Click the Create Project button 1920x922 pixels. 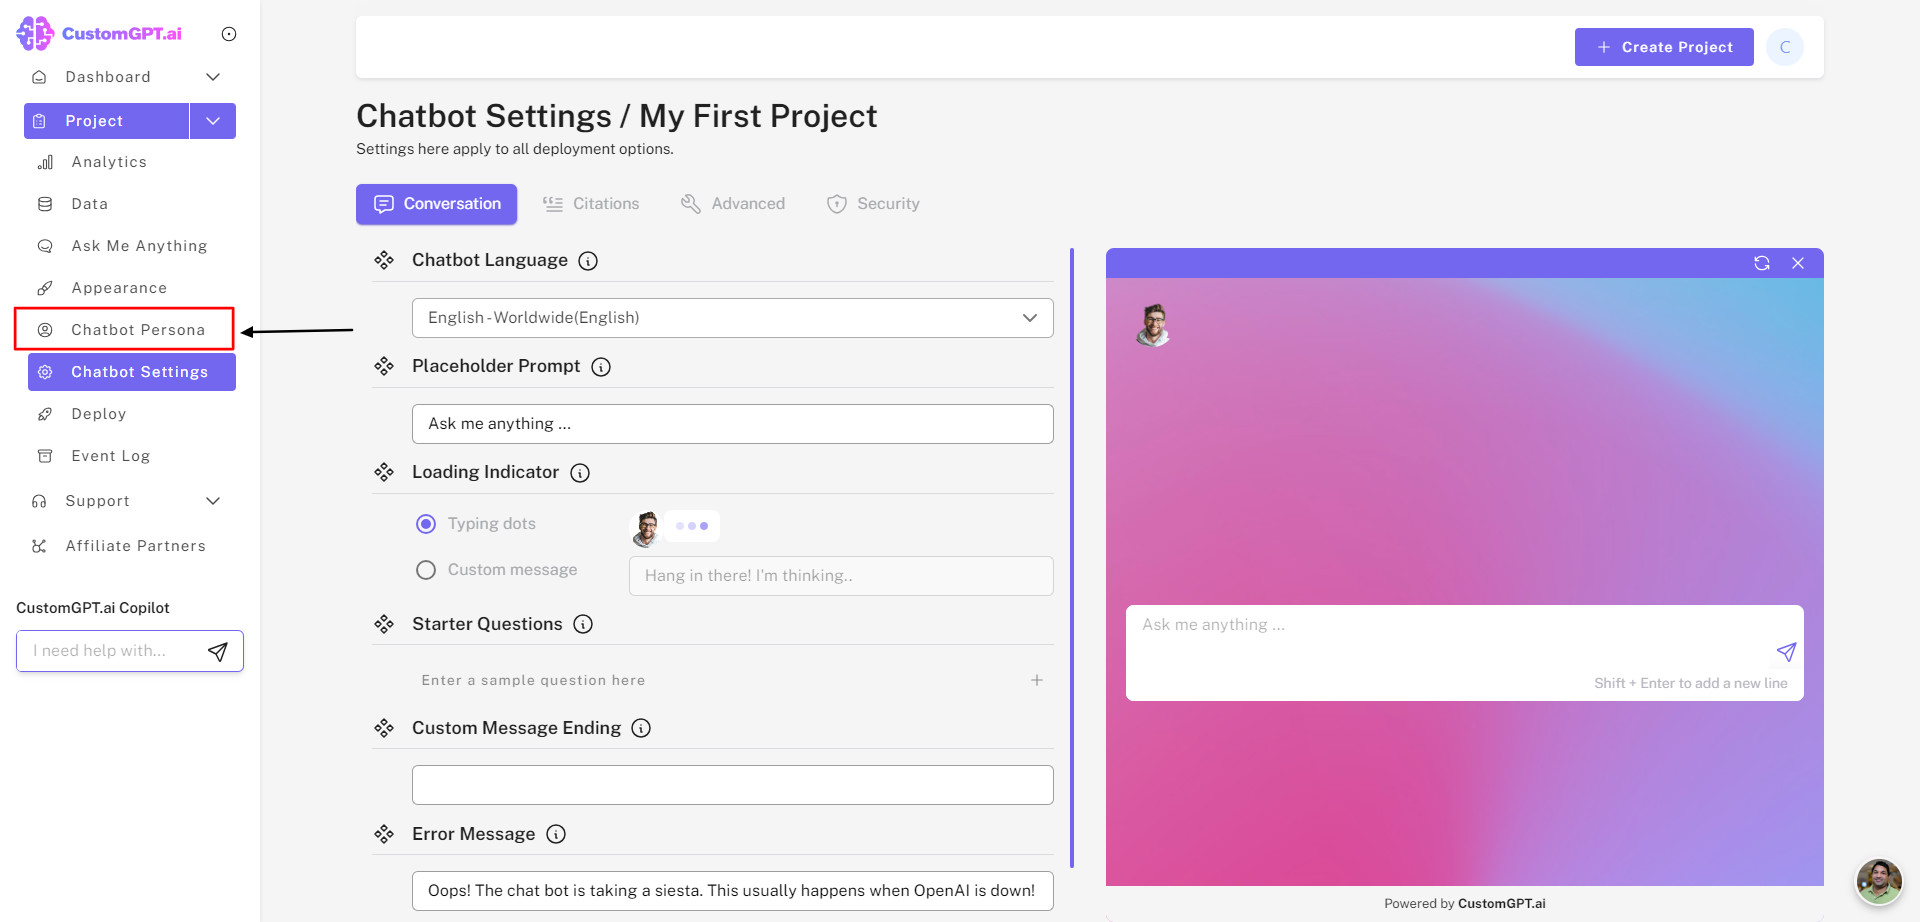pyautogui.click(x=1664, y=47)
